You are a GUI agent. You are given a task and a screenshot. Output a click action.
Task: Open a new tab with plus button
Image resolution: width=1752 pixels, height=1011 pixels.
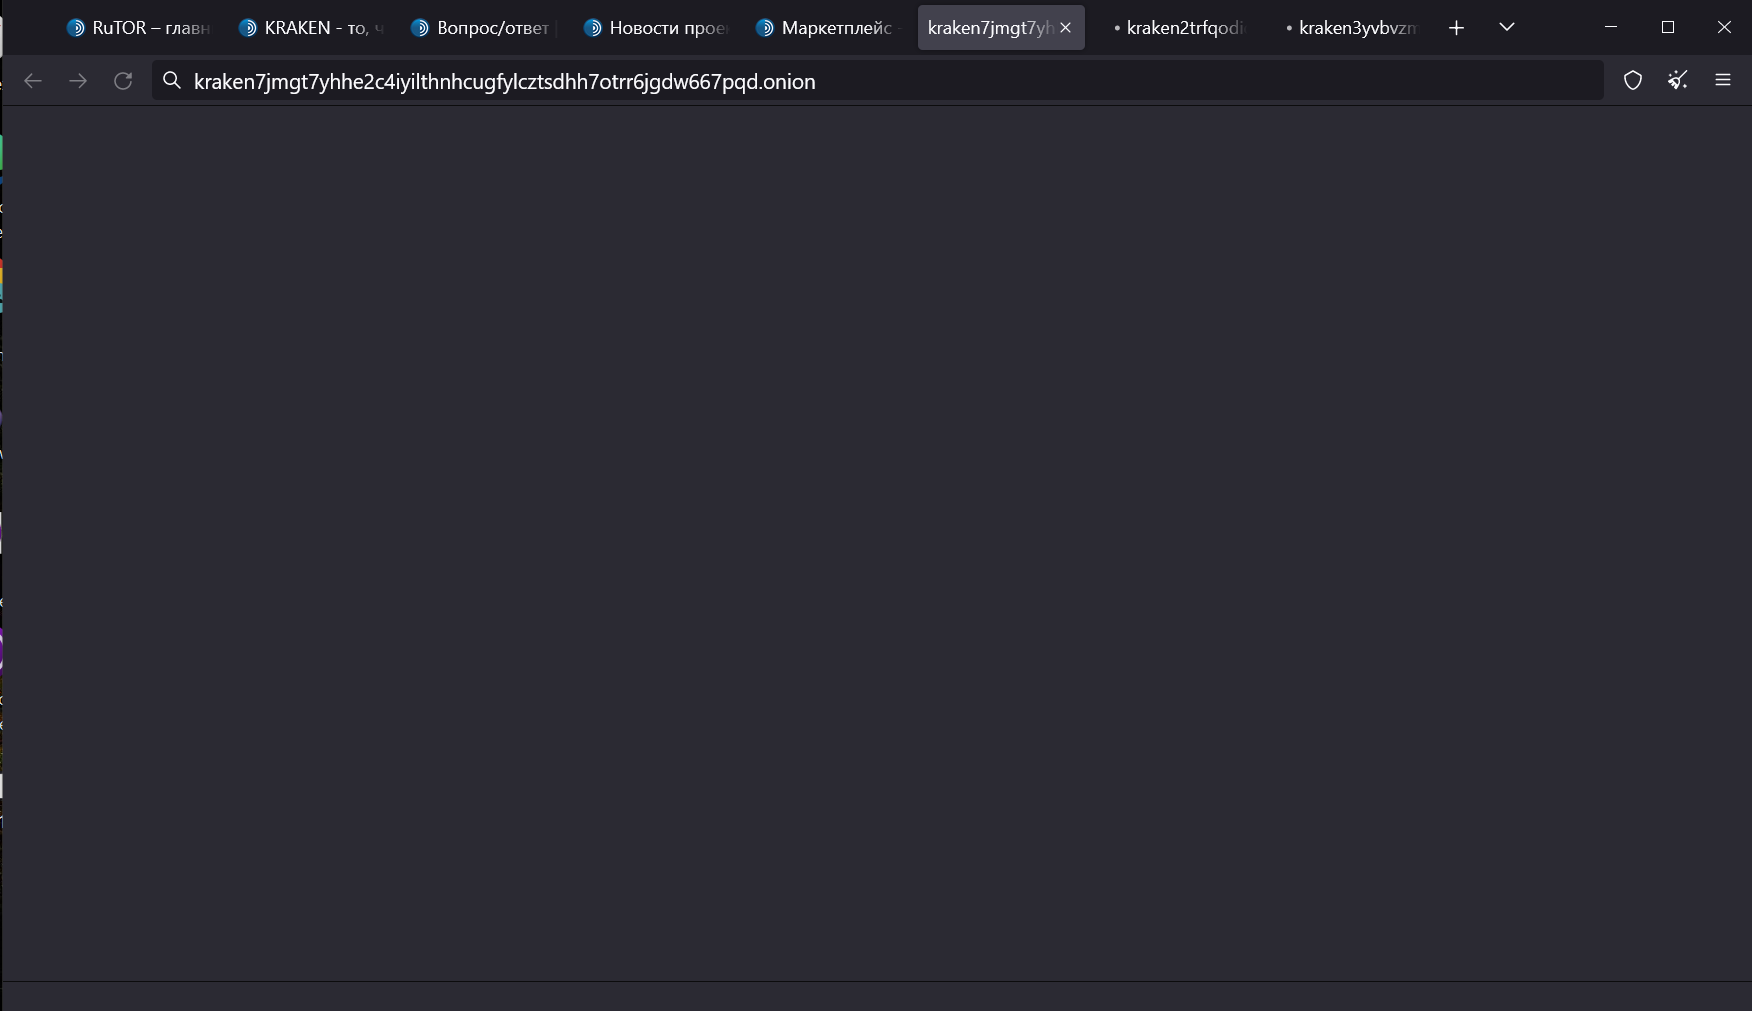(x=1456, y=28)
